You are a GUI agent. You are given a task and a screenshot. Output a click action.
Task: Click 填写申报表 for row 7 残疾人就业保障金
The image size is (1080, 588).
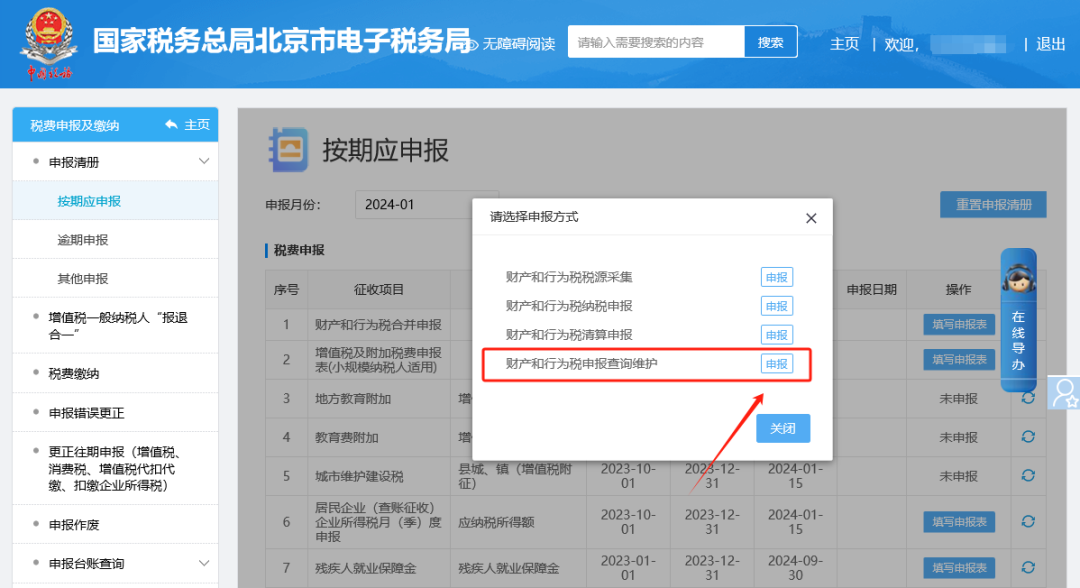[x=959, y=568]
